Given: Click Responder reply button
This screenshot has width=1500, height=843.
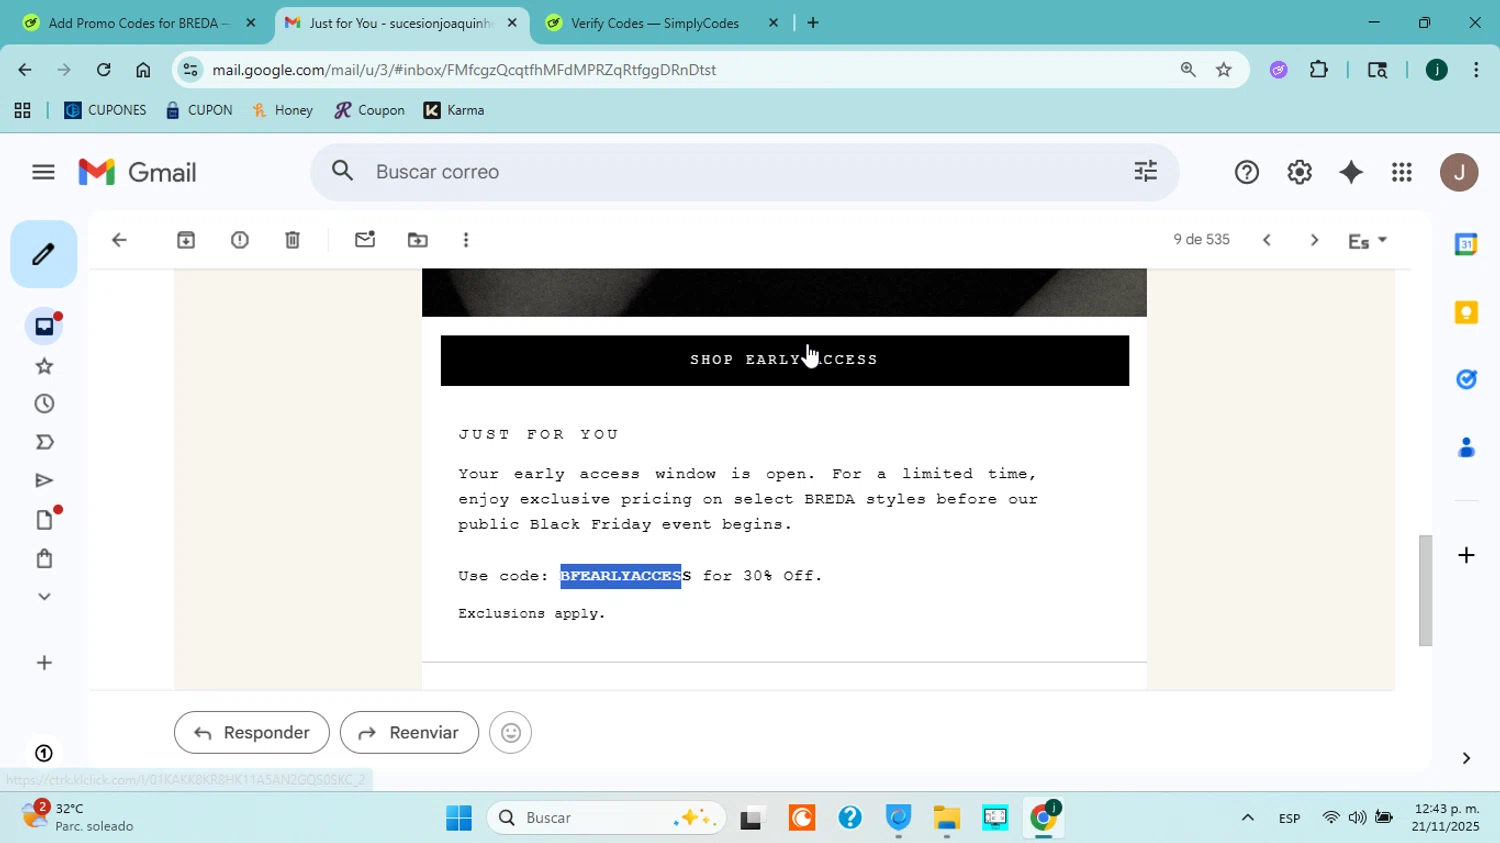Looking at the screenshot, I should pos(252,733).
